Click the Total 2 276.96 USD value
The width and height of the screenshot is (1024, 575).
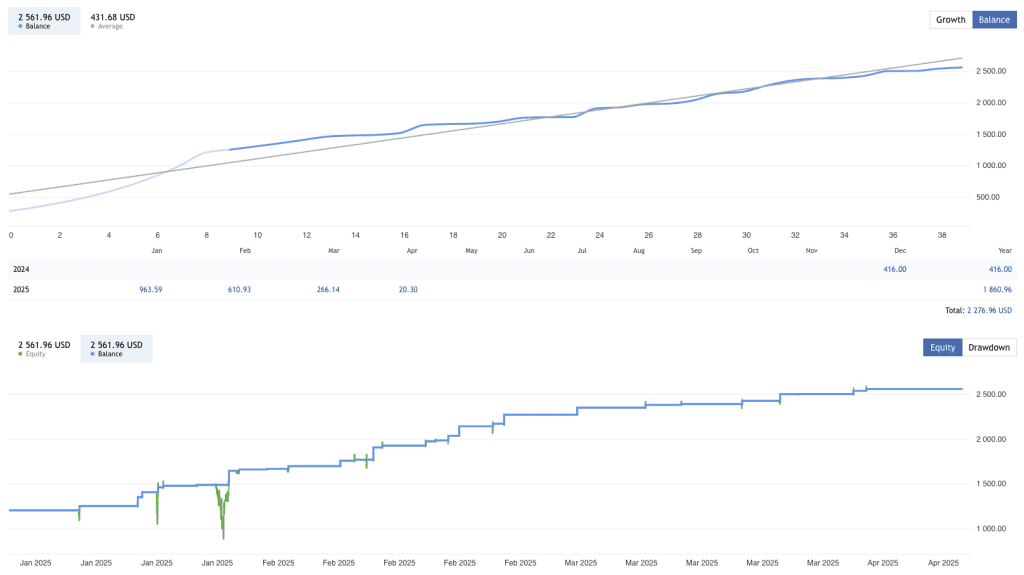tap(989, 311)
